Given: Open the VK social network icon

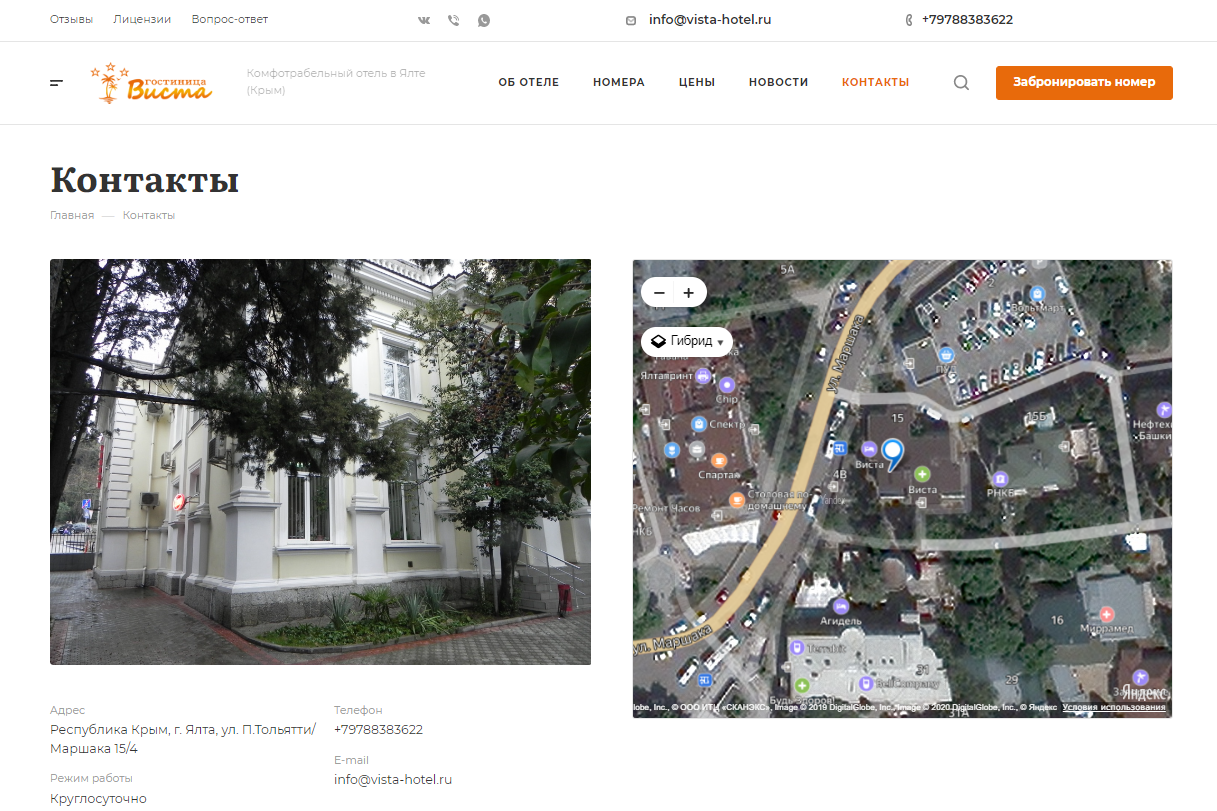Looking at the screenshot, I should click(x=424, y=20).
